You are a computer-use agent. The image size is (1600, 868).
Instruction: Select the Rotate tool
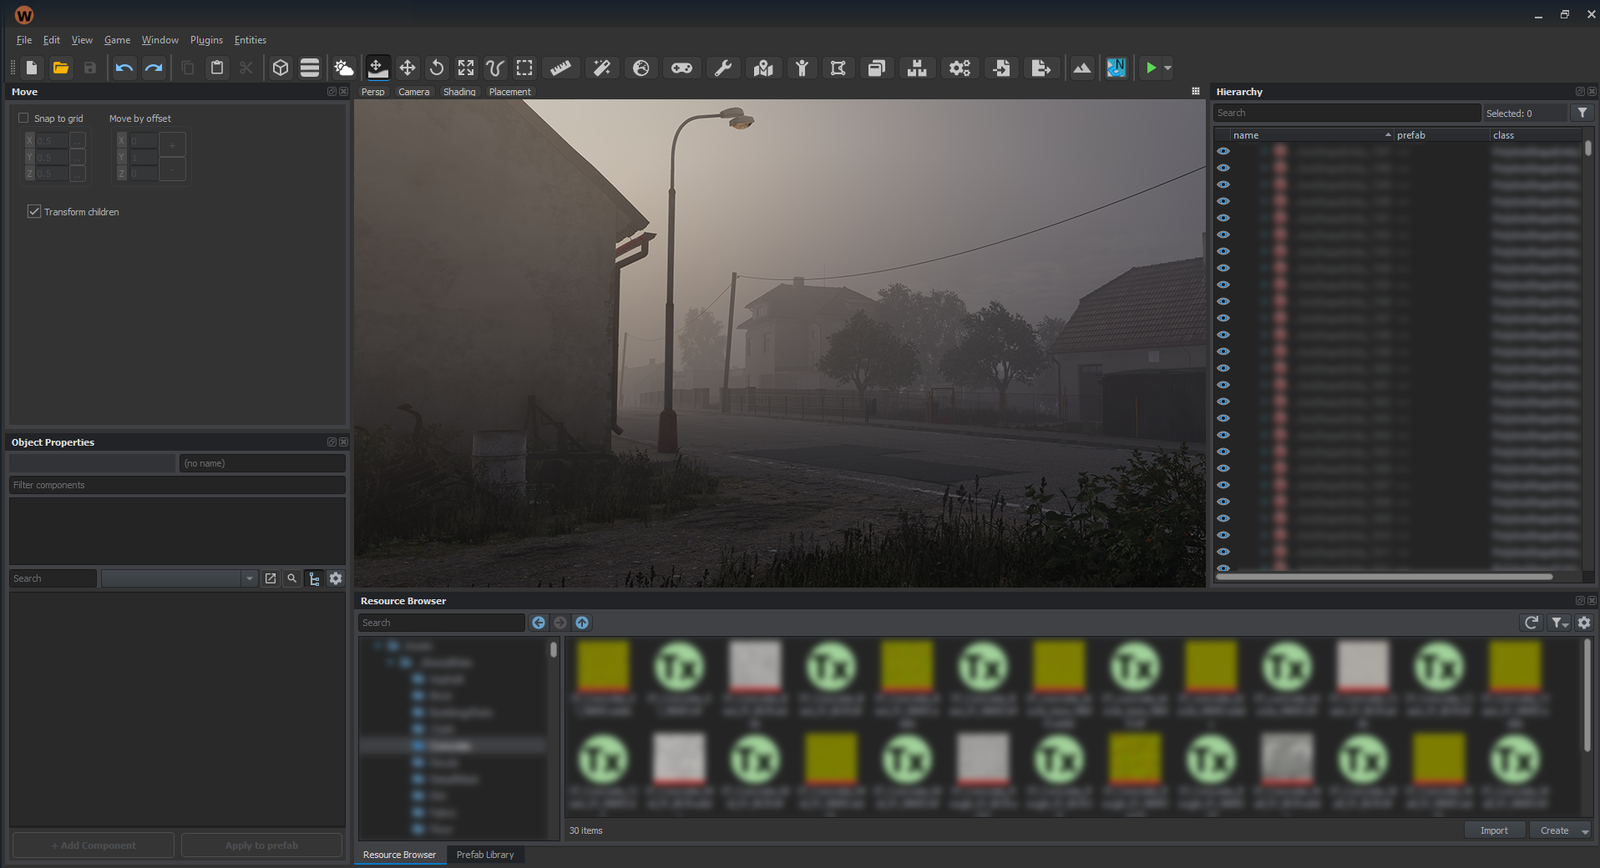[437, 68]
